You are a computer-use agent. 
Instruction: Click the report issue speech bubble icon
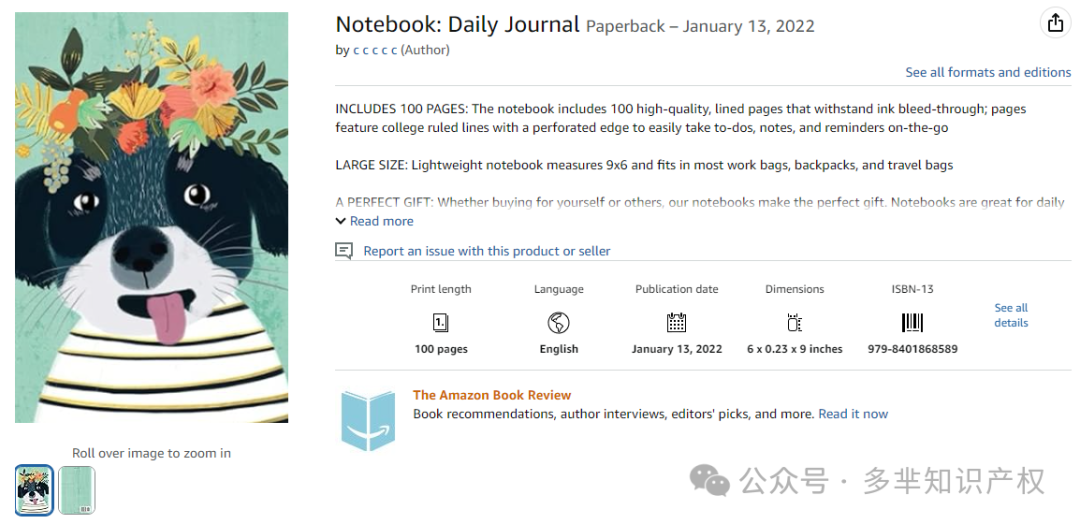tap(344, 251)
